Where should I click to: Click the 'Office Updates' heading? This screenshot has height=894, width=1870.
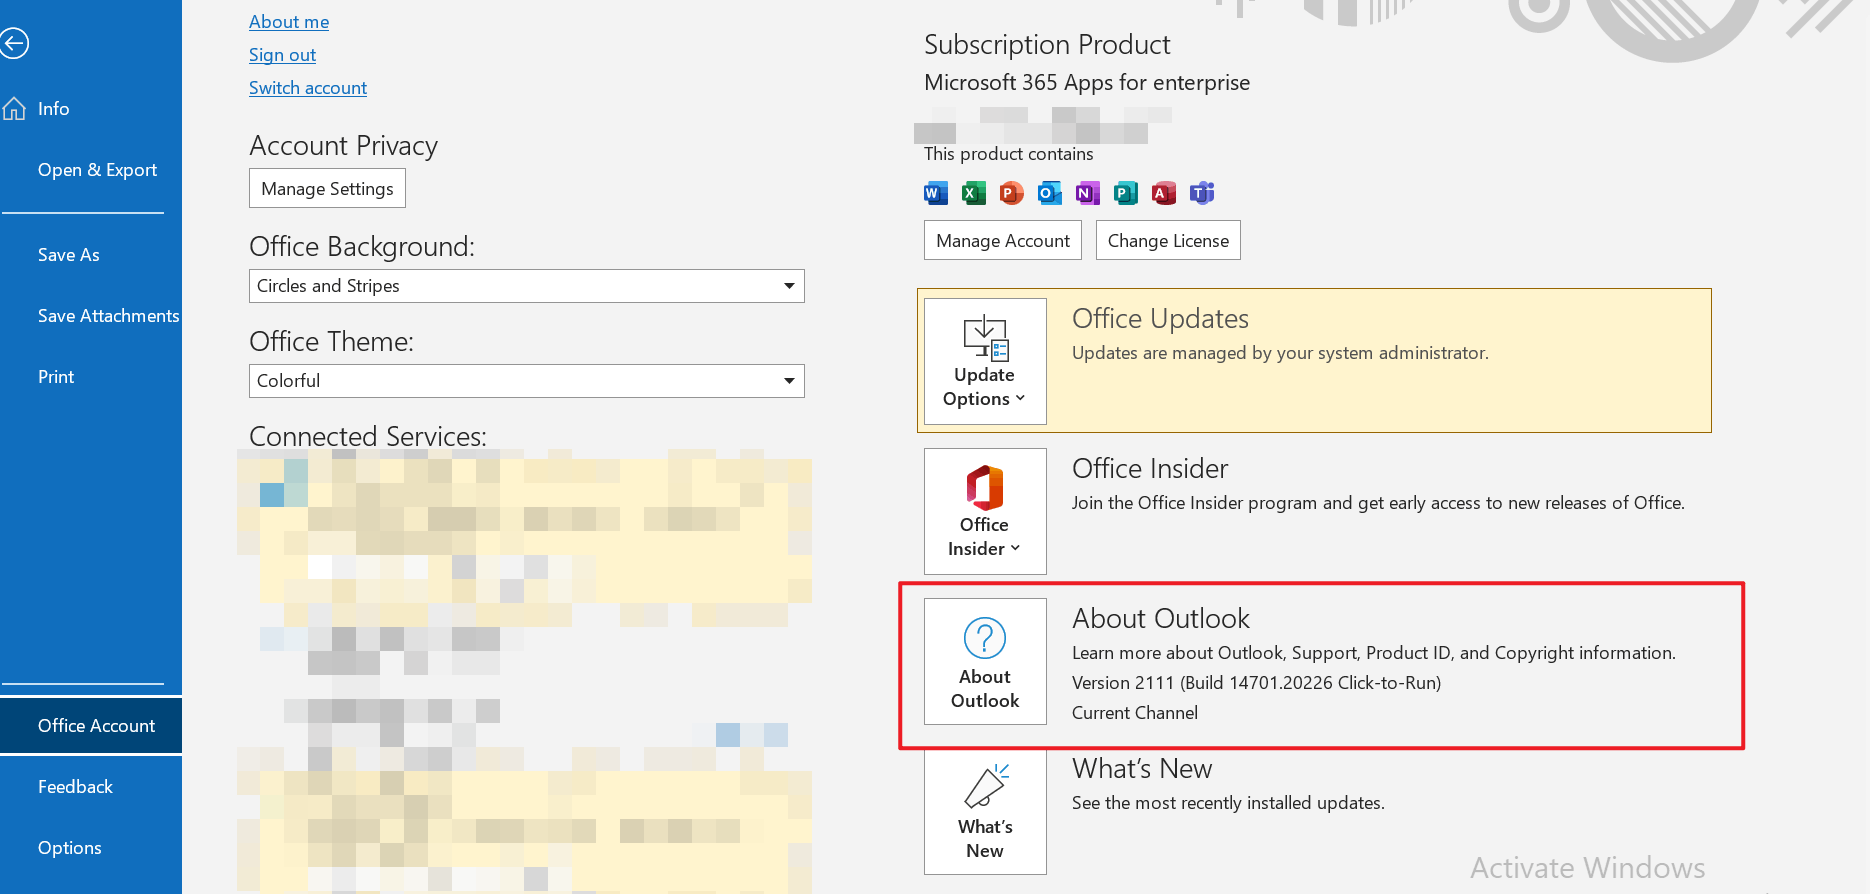[1160, 319]
